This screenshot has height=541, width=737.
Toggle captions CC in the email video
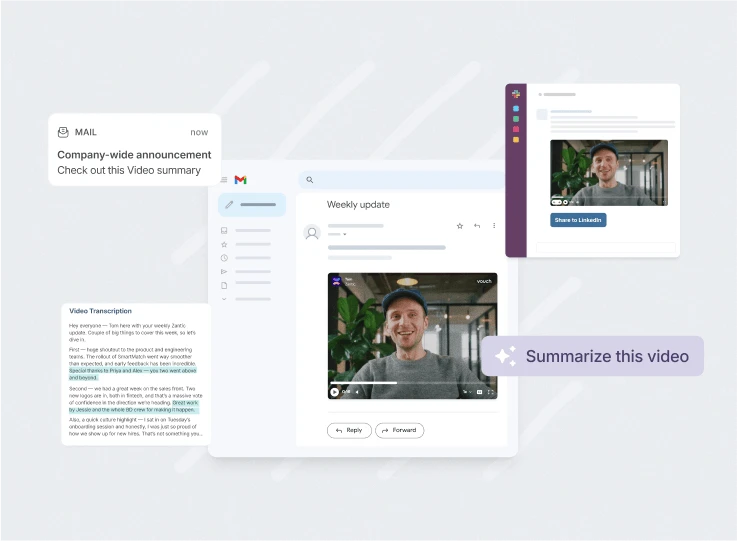click(479, 392)
